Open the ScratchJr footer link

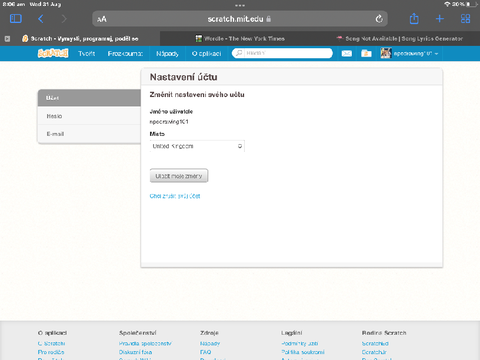[374, 352]
